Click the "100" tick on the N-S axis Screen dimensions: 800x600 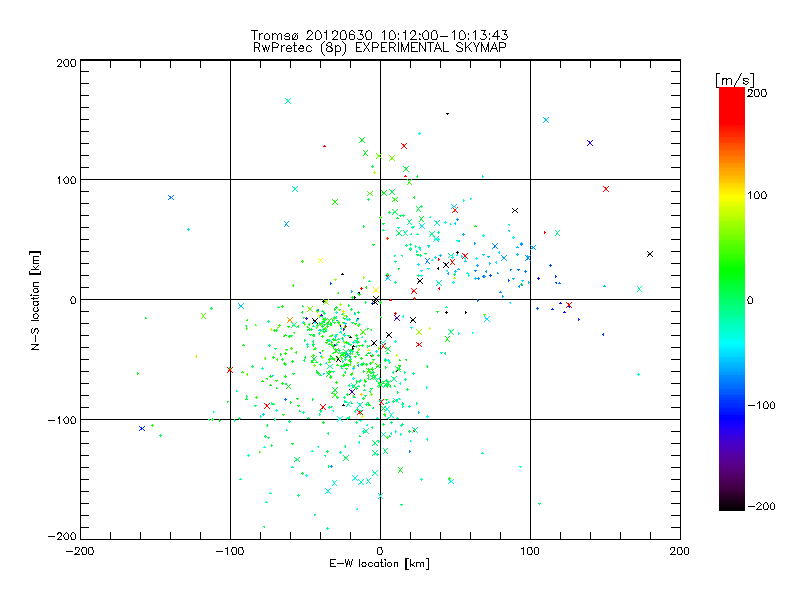(66, 180)
